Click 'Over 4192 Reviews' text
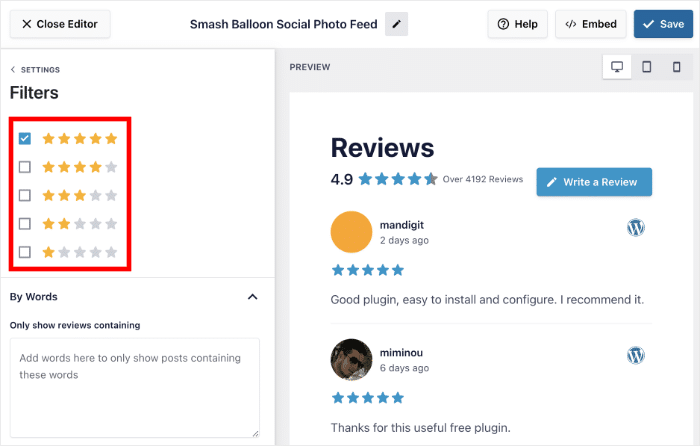700x446 pixels. click(483, 179)
